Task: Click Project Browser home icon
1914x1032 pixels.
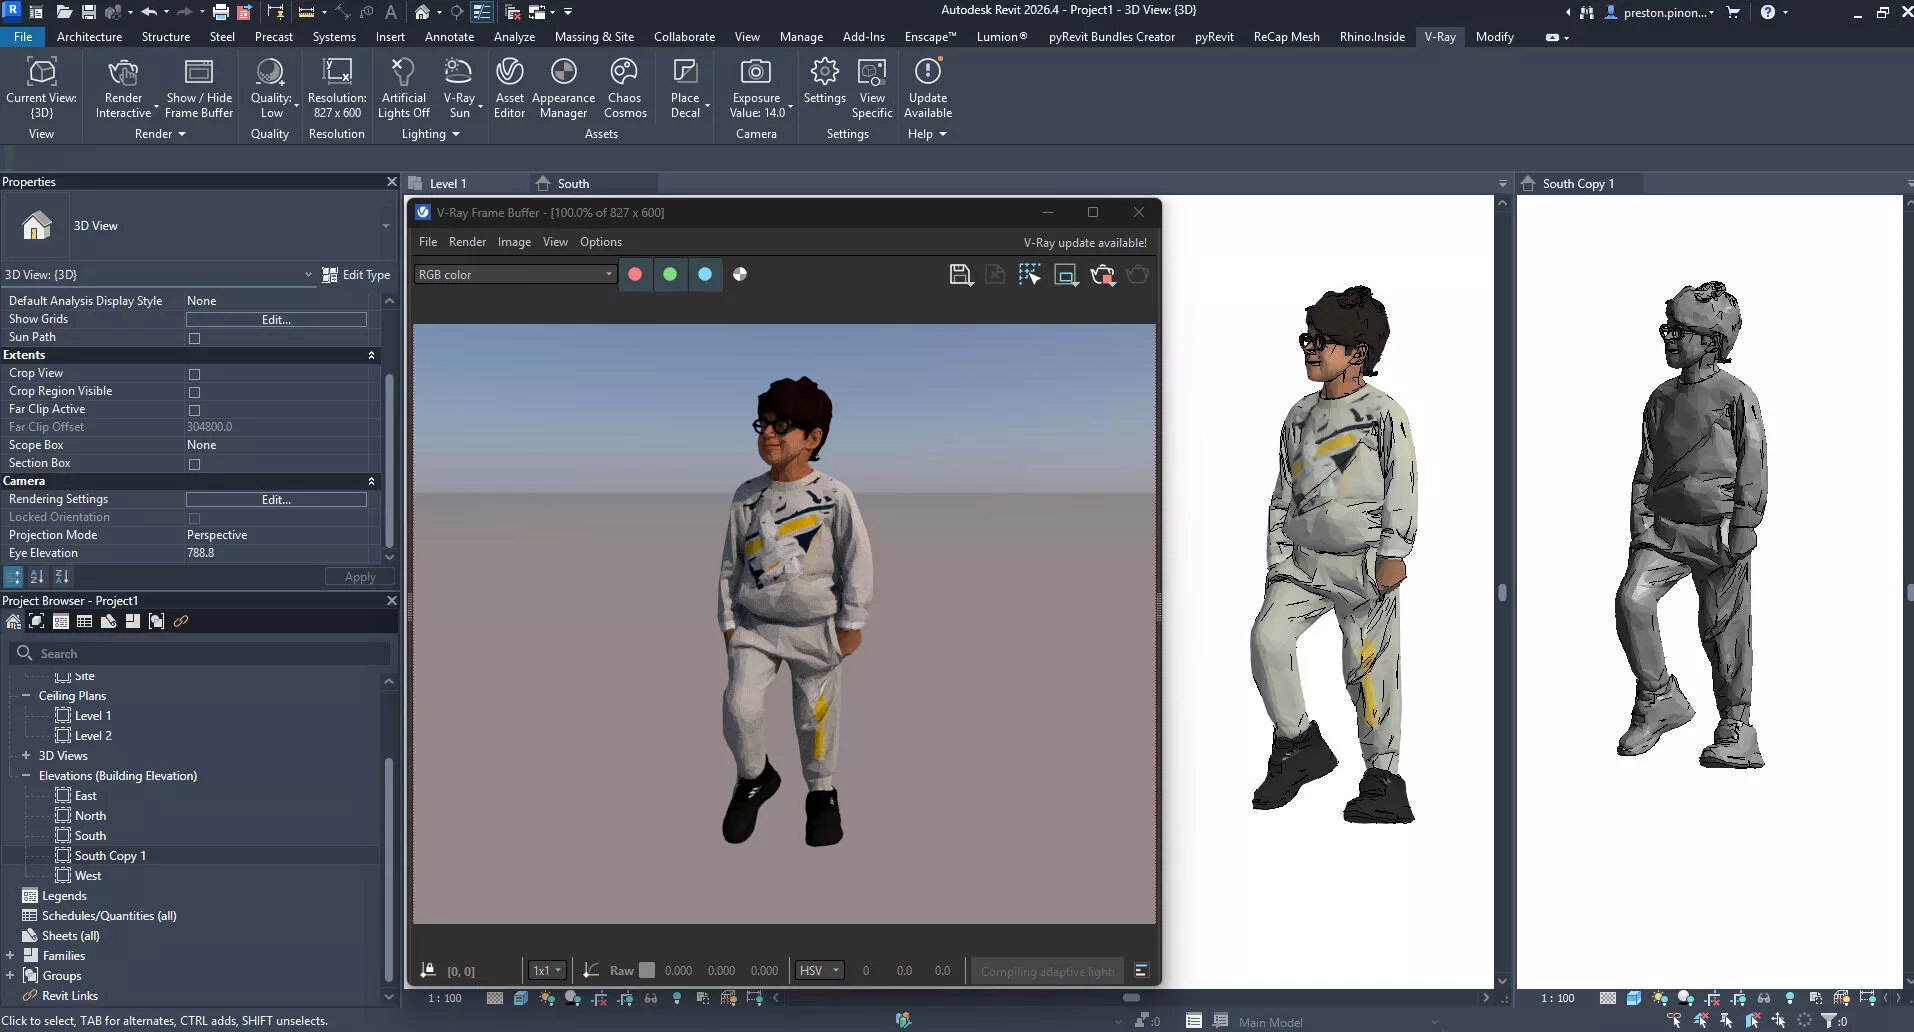Action: pos(13,621)
